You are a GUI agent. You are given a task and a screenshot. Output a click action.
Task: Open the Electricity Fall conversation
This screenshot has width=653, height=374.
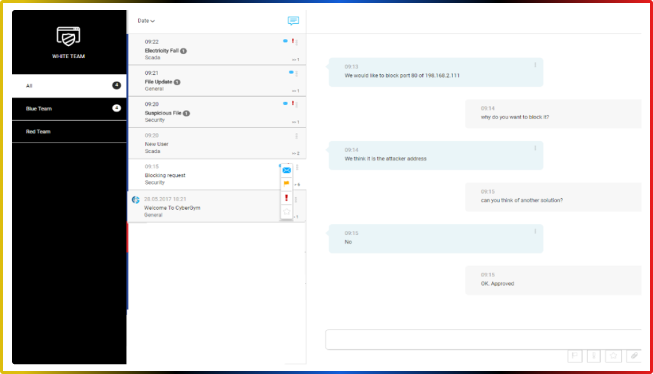pyautogui.click(x=217, y=49)
